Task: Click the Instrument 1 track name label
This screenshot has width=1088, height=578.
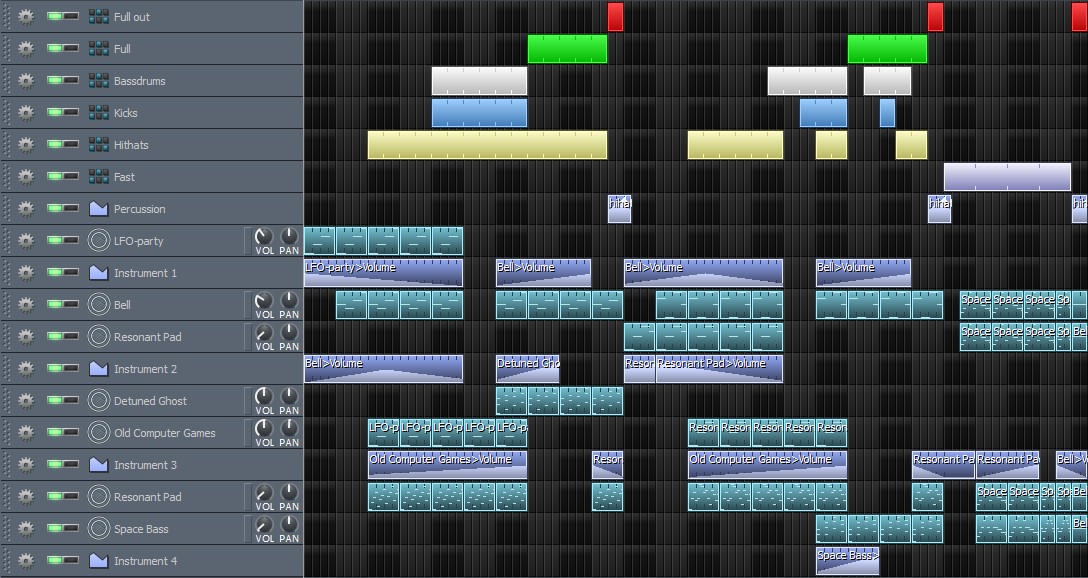Action: [145, 273]
